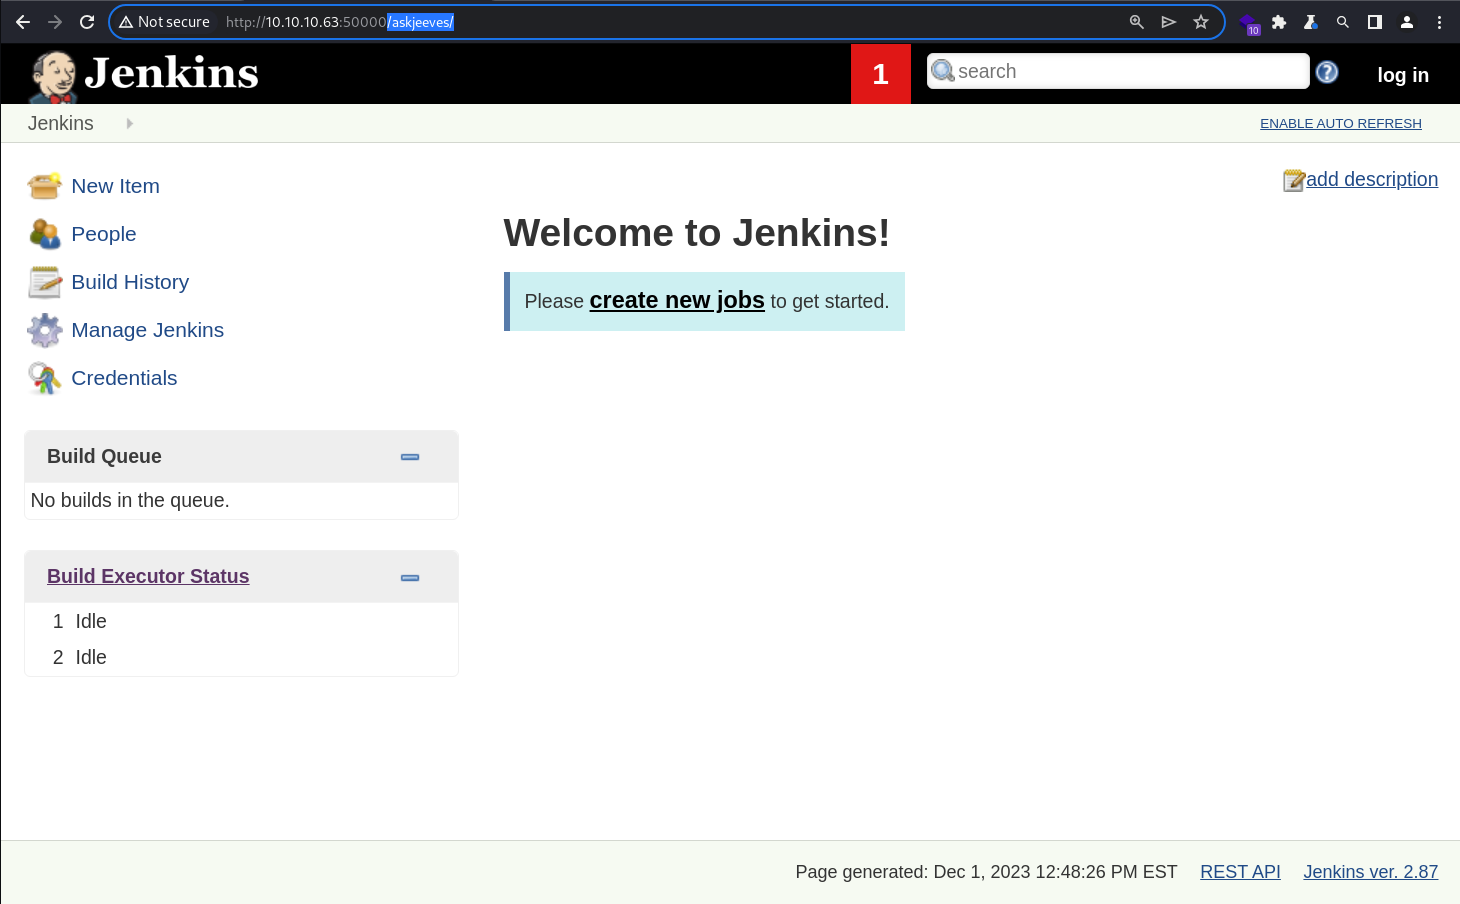The image size is (1460, 904).
Task: Click the Jenkins ver. 2.87 link
Action: [x=1371, y=872]
